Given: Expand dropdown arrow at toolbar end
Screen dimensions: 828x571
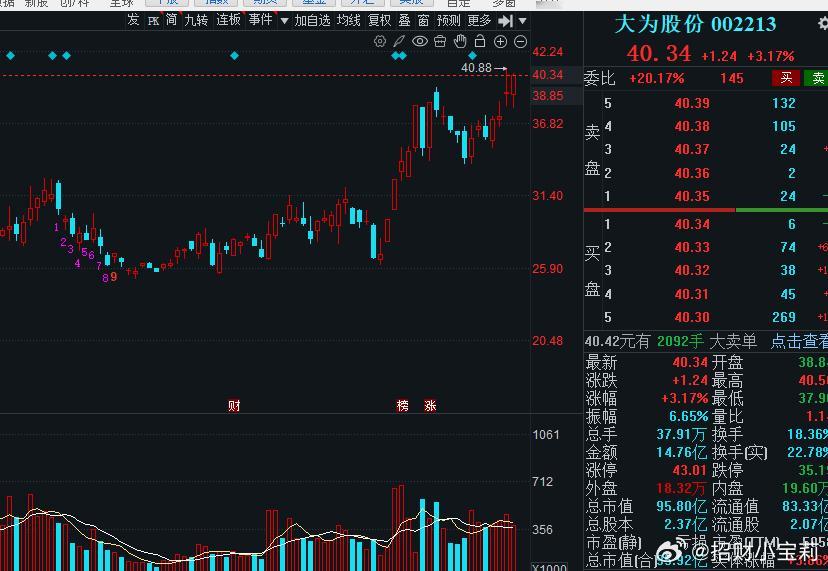Looking at the screenshot, I should 522,21.
